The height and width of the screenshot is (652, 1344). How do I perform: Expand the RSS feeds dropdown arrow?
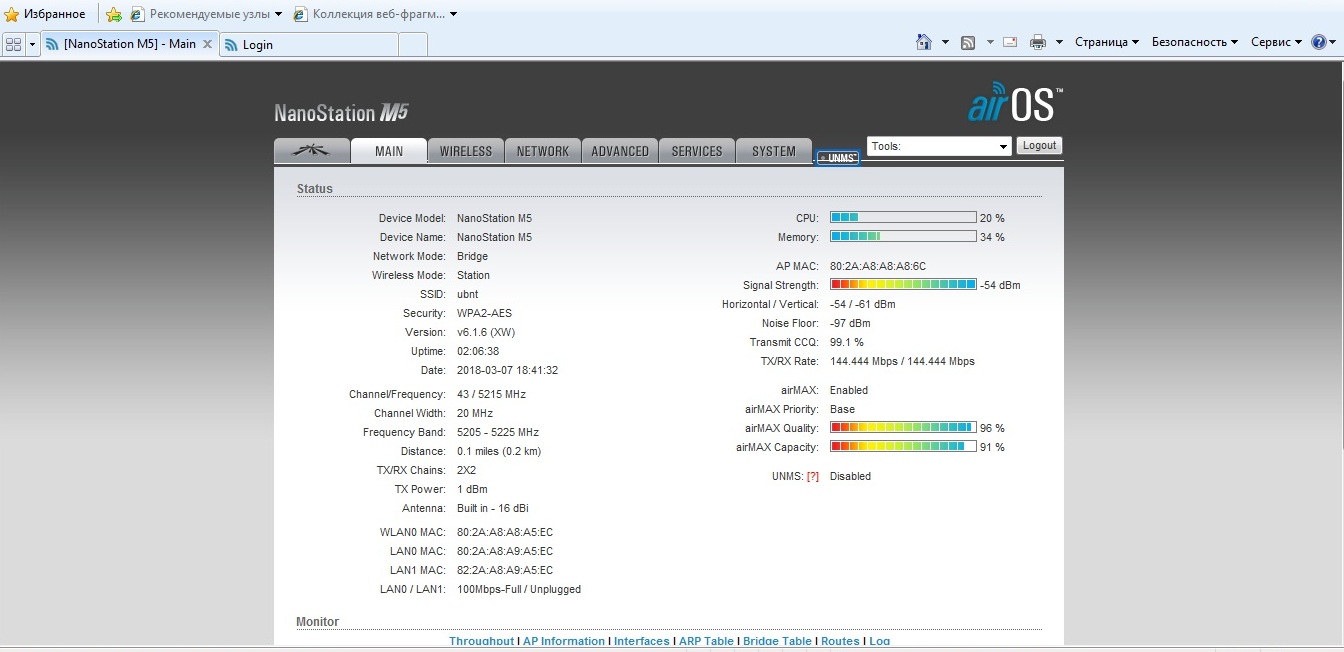pos(990,42)
